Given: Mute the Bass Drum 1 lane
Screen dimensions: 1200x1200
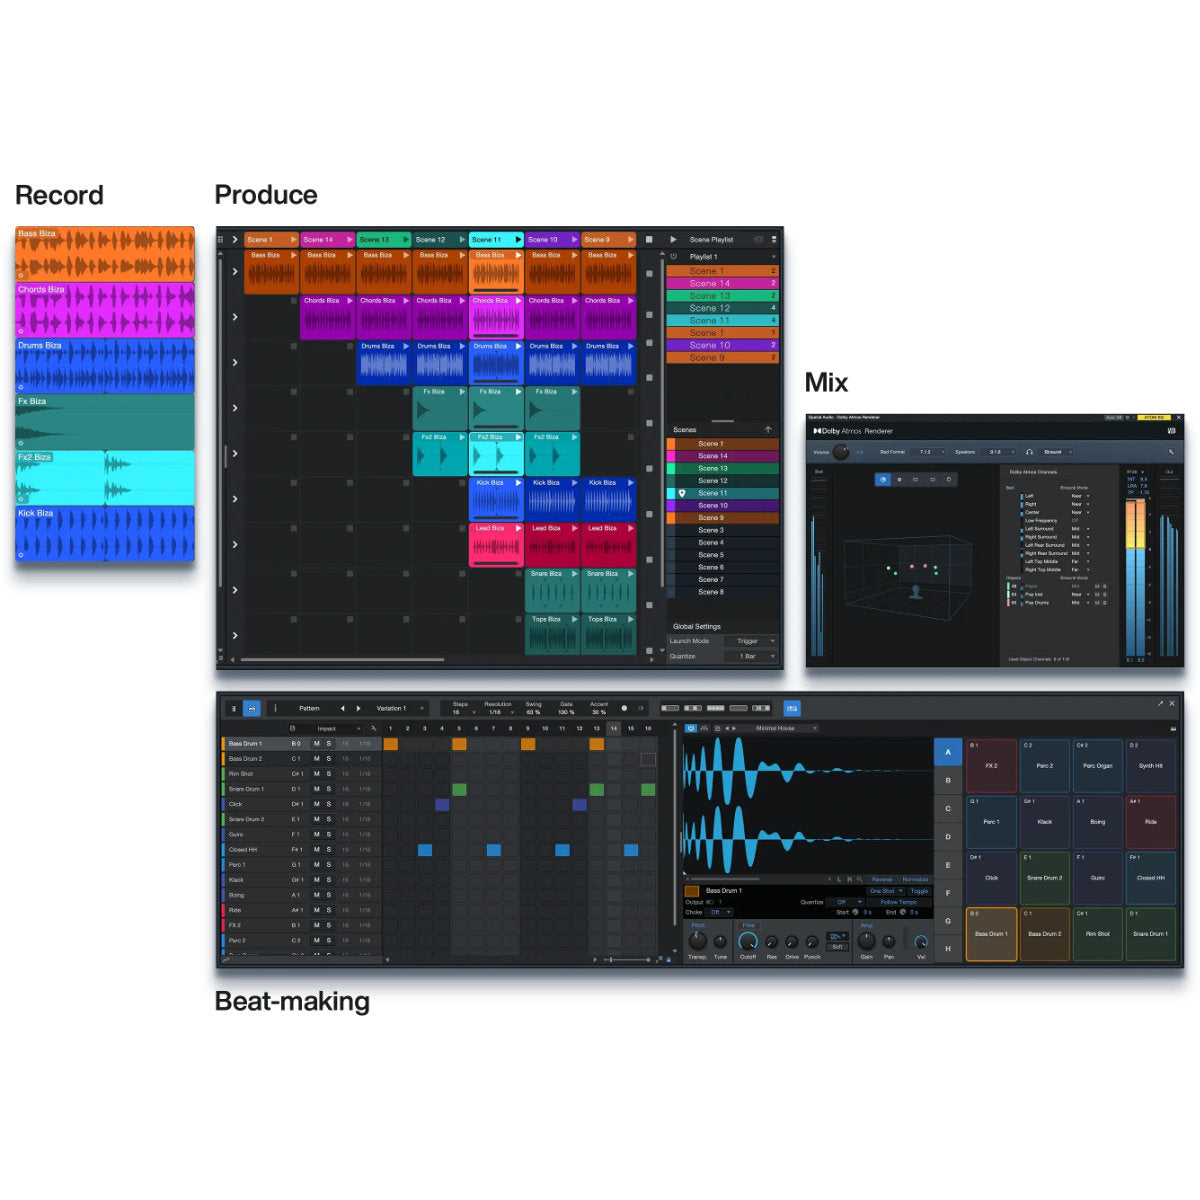Looking at the screenshot, I should click(317, 744).
